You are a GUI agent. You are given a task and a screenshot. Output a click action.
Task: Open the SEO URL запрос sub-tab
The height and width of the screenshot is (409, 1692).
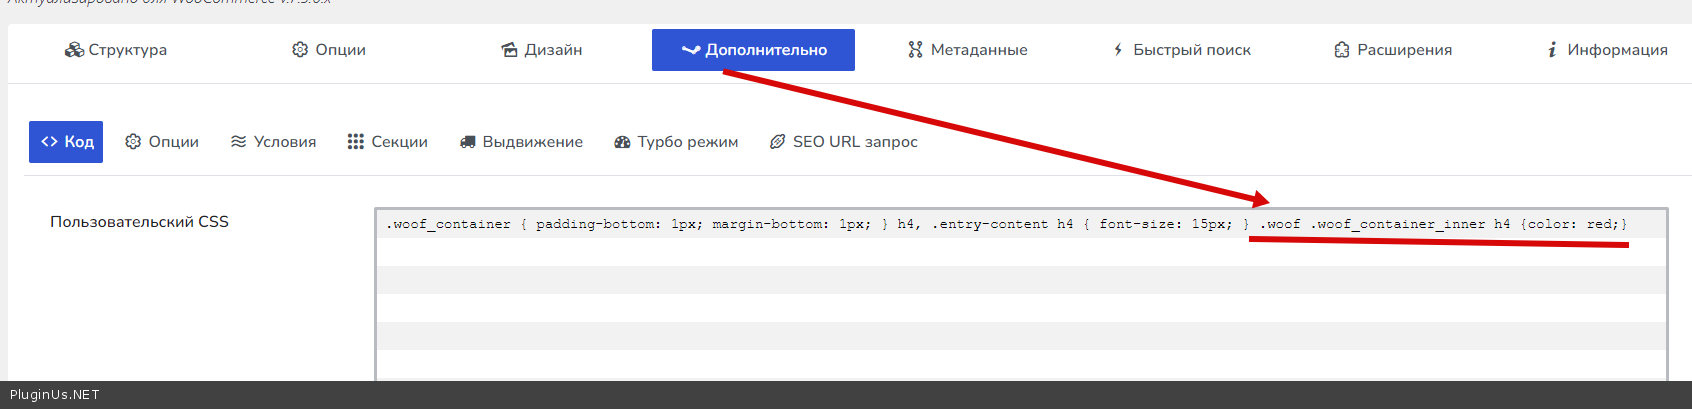coord(843,142)
